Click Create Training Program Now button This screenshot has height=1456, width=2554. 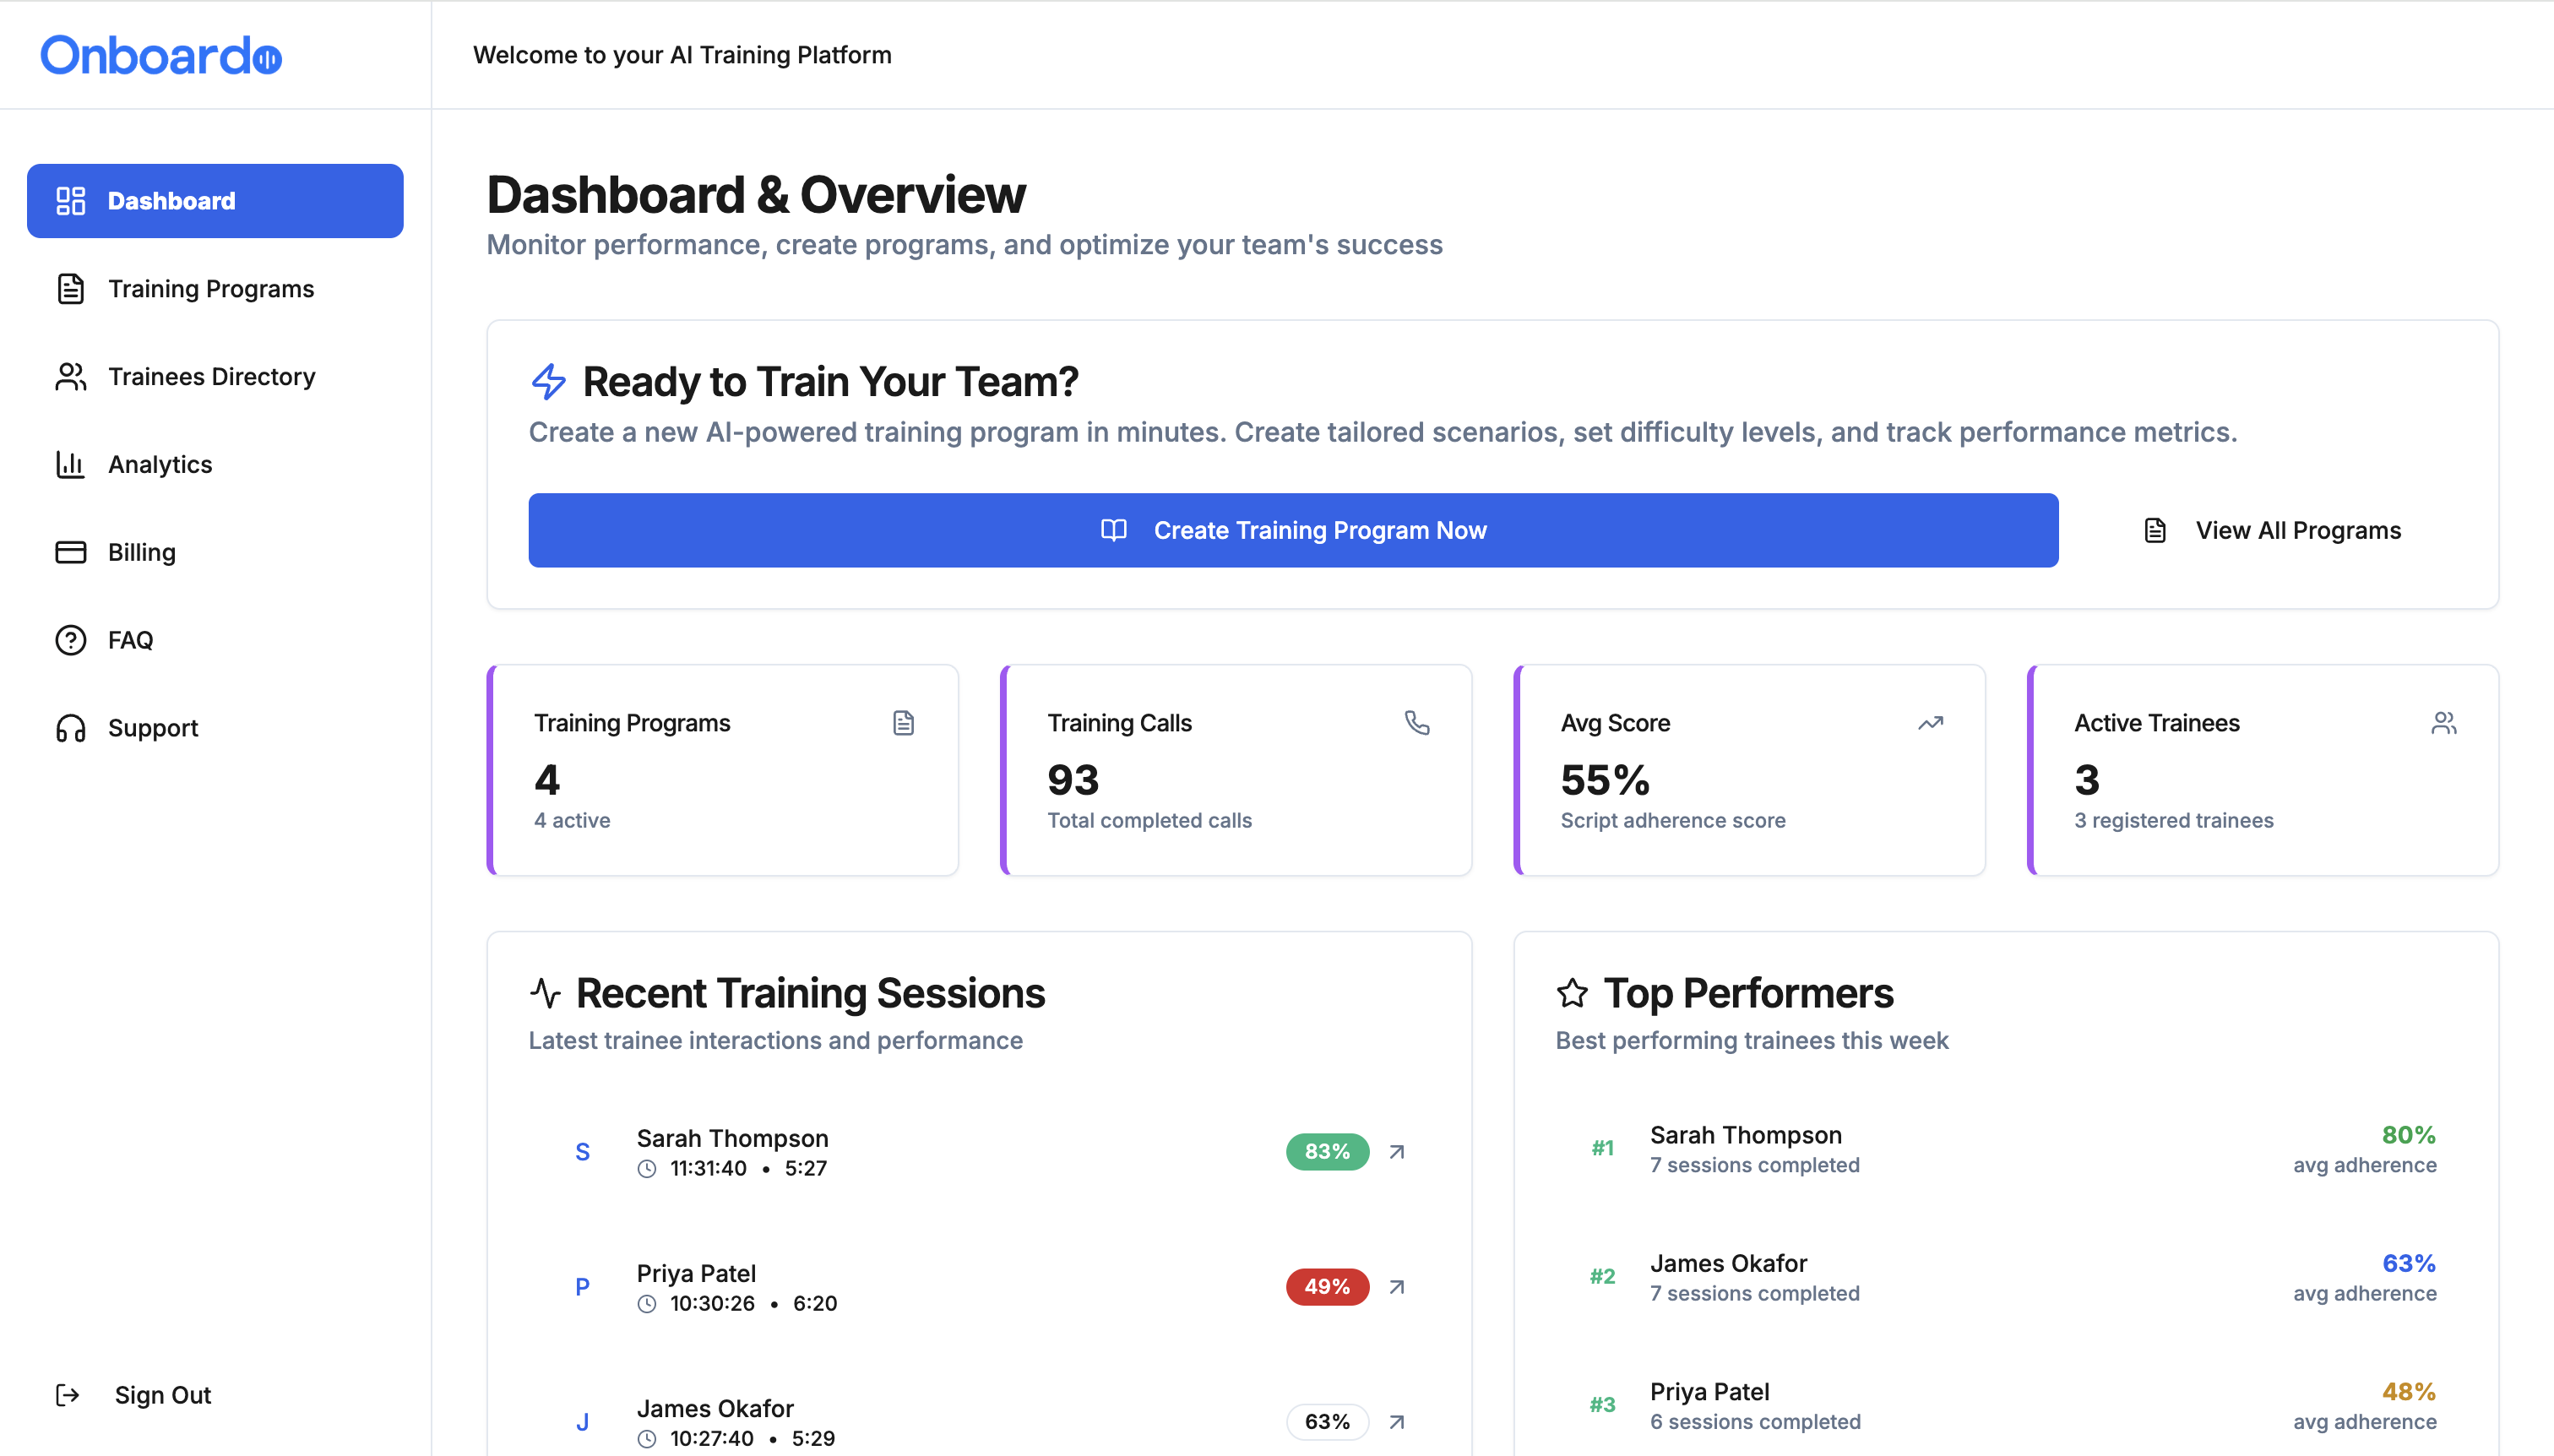pos(1293,530)
